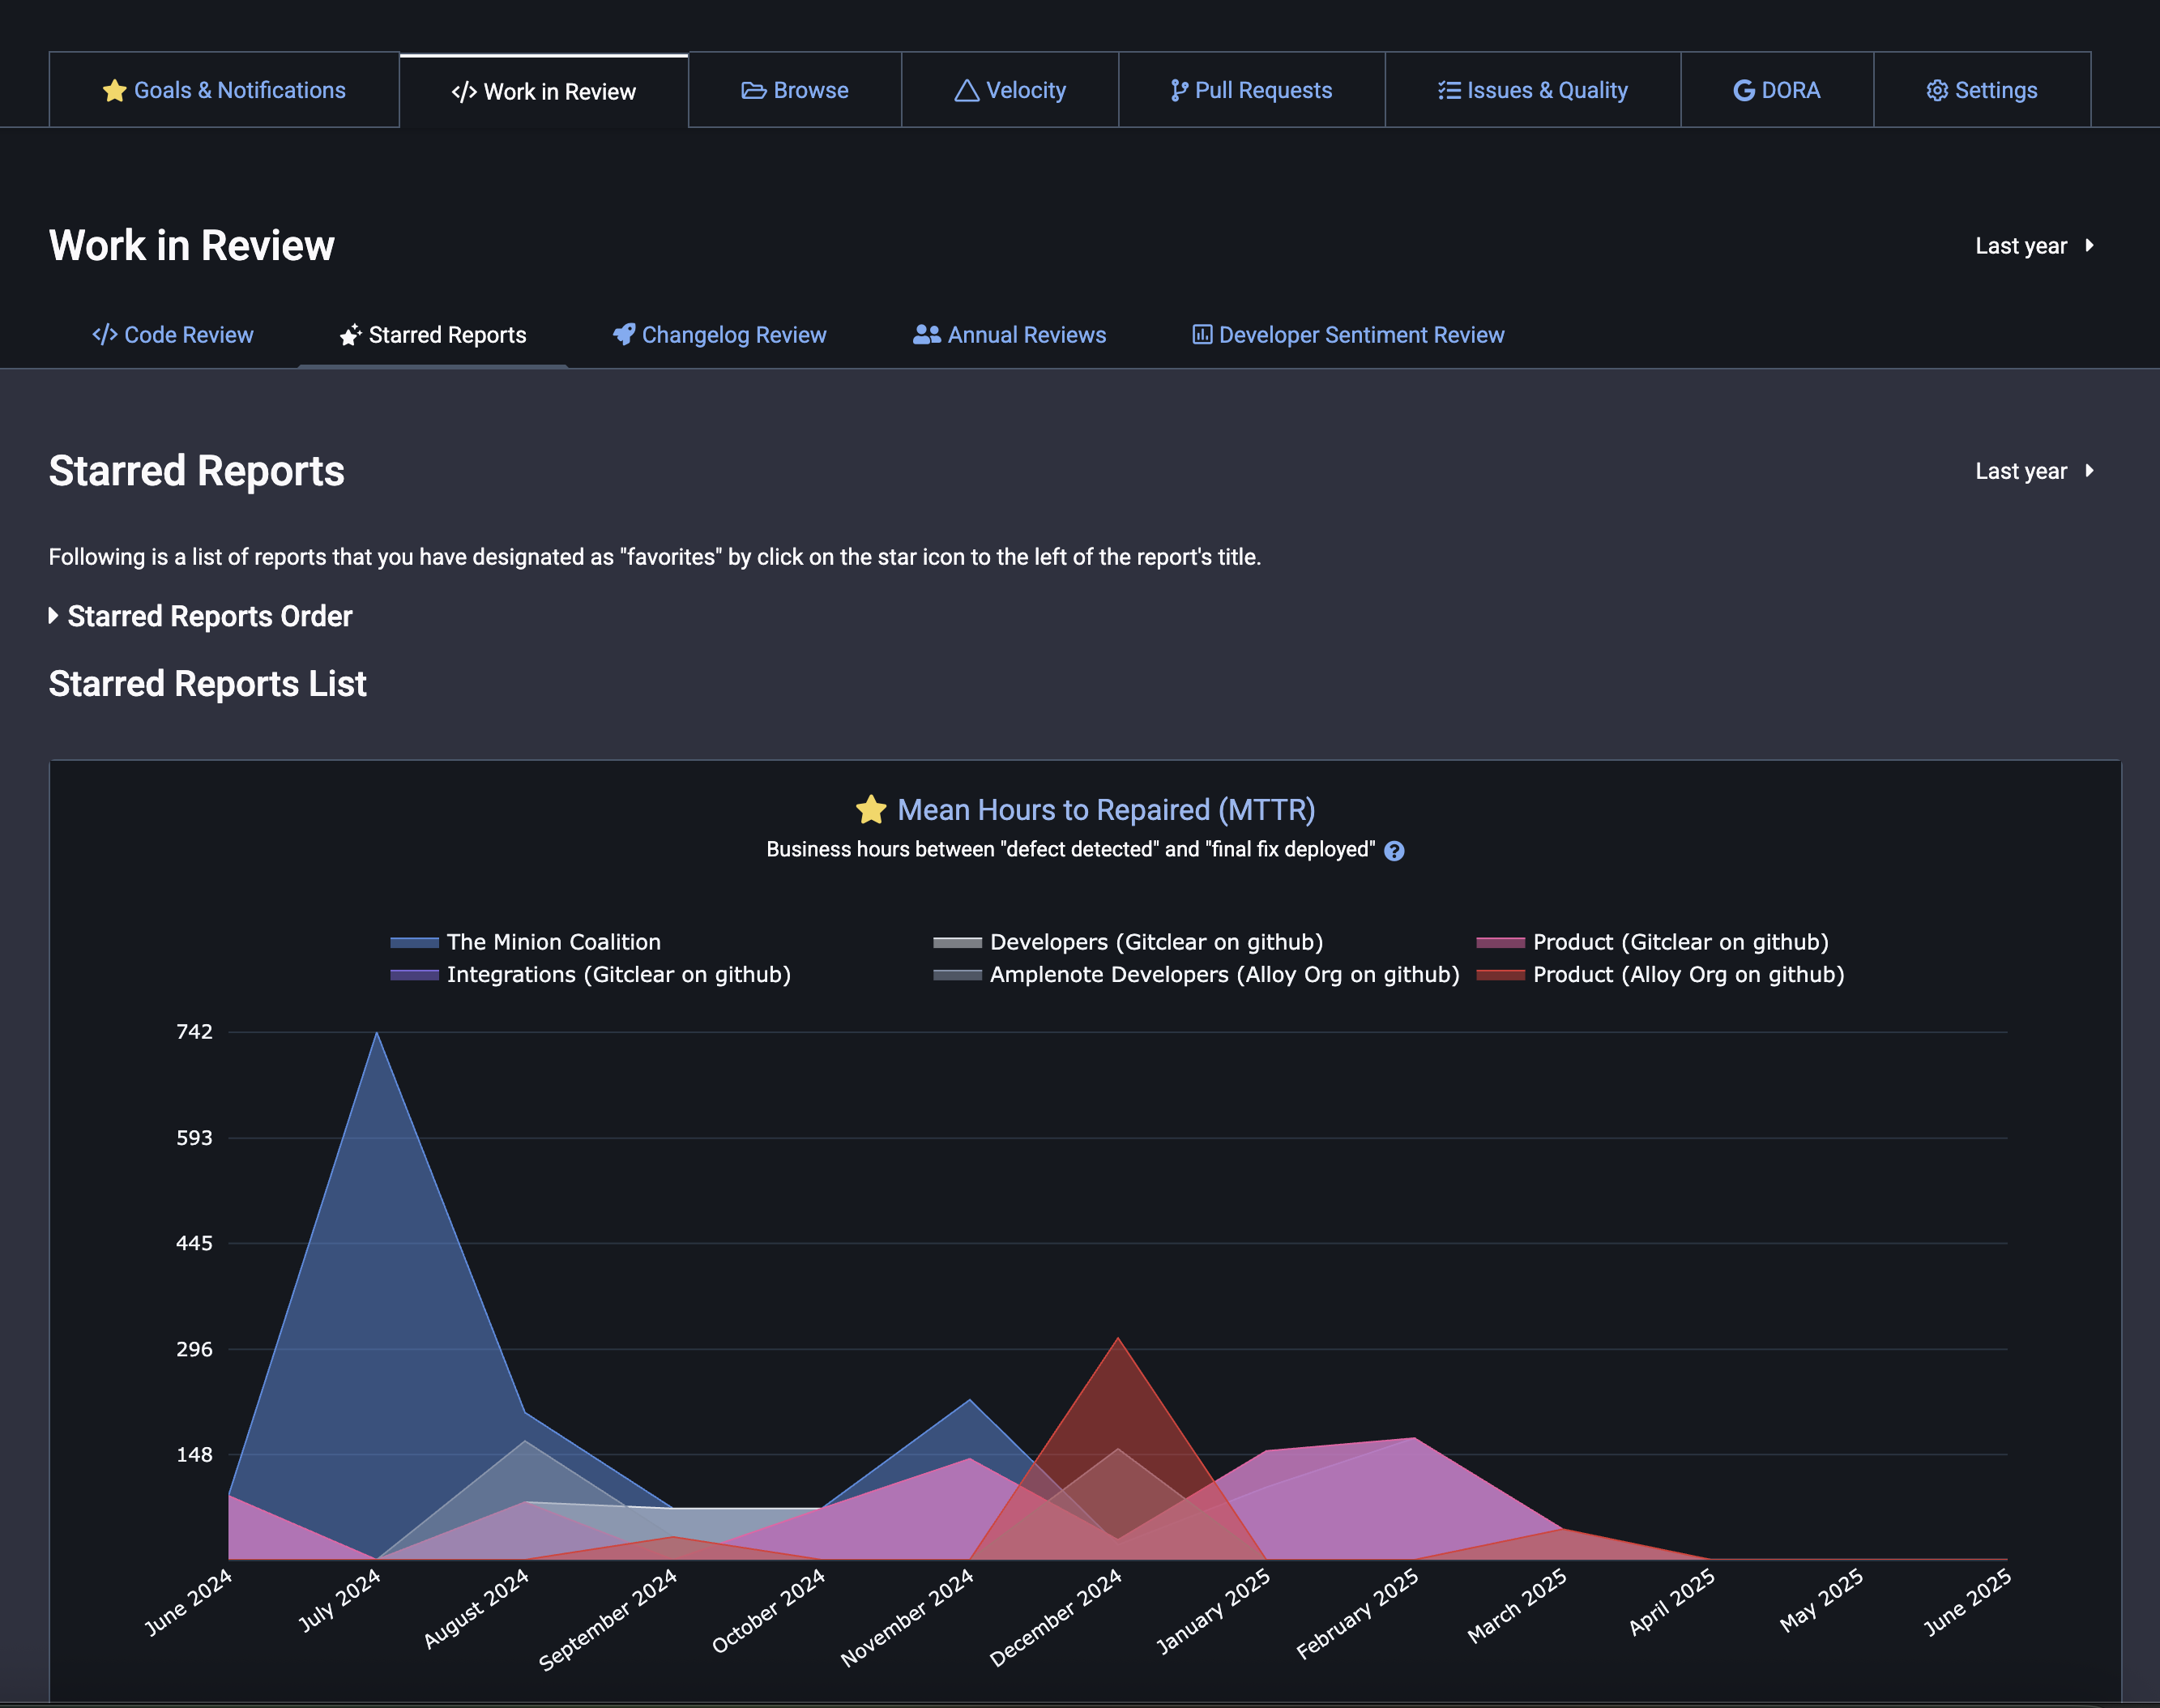Image resolution: width=2160 pixels, height=1708 pixels.
Task: Click the Settings gear icon
Action: [x=1937, y=91]
